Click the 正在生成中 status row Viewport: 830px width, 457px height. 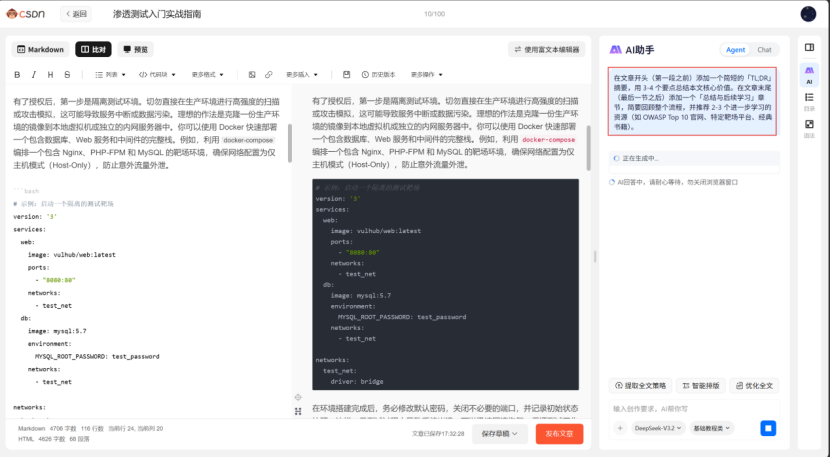pyautogui.click(x=694, y=158)
